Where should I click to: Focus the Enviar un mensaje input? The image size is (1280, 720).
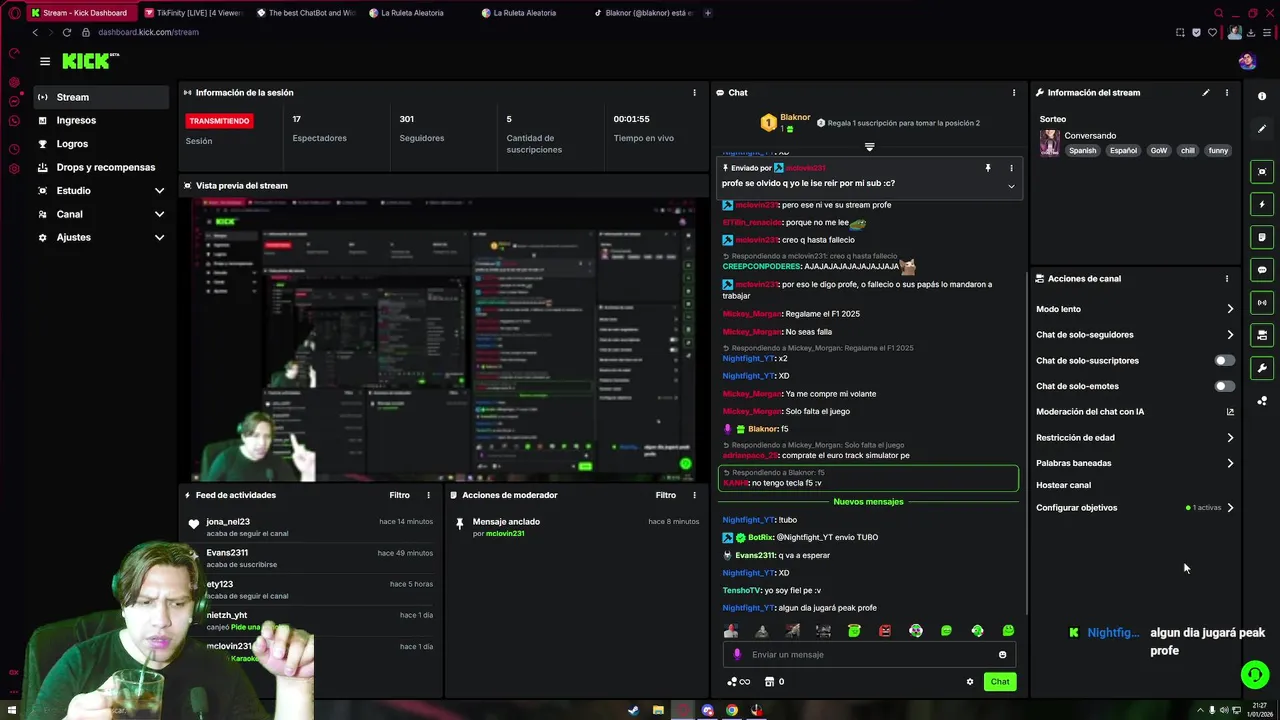click(x=868, y=655)
